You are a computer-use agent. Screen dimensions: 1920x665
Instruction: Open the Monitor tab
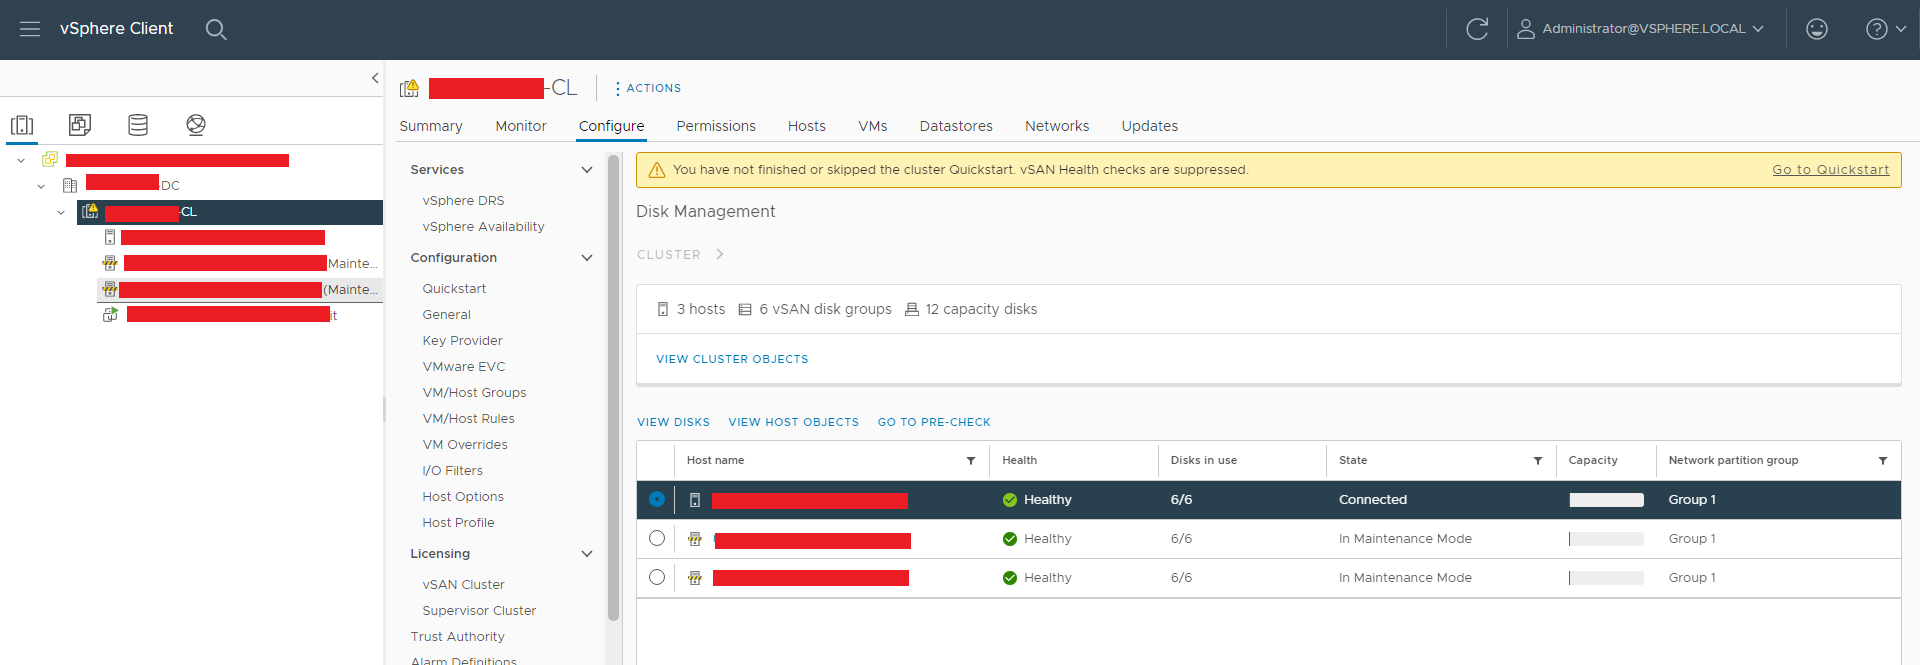click(x=521, y=126)
